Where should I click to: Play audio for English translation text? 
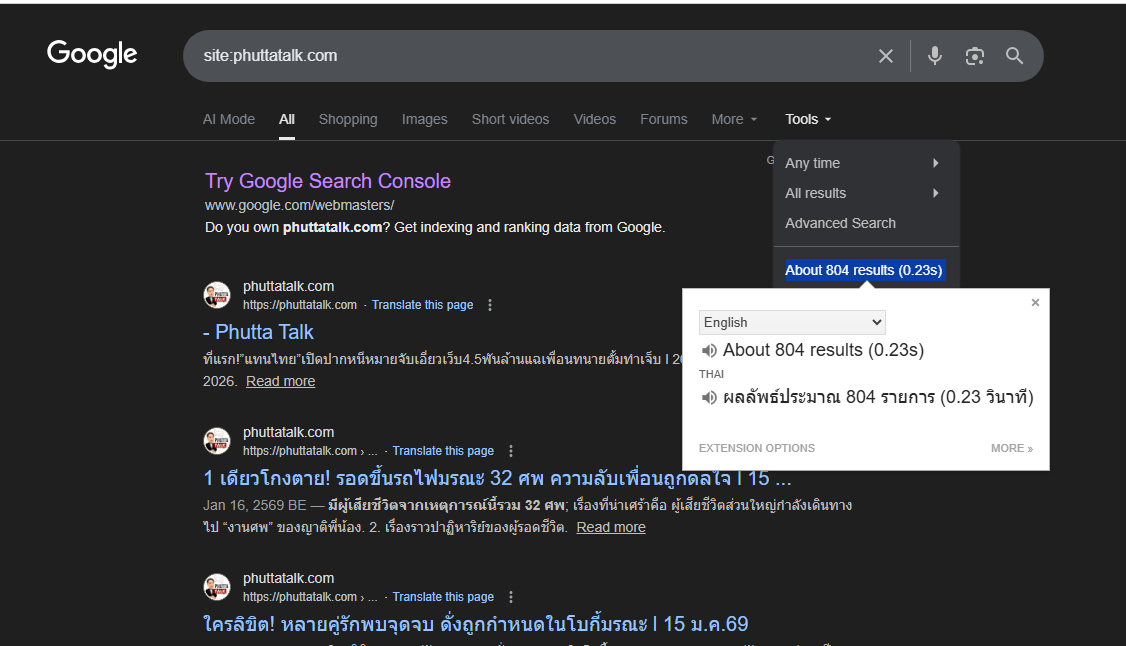(709, 350)
